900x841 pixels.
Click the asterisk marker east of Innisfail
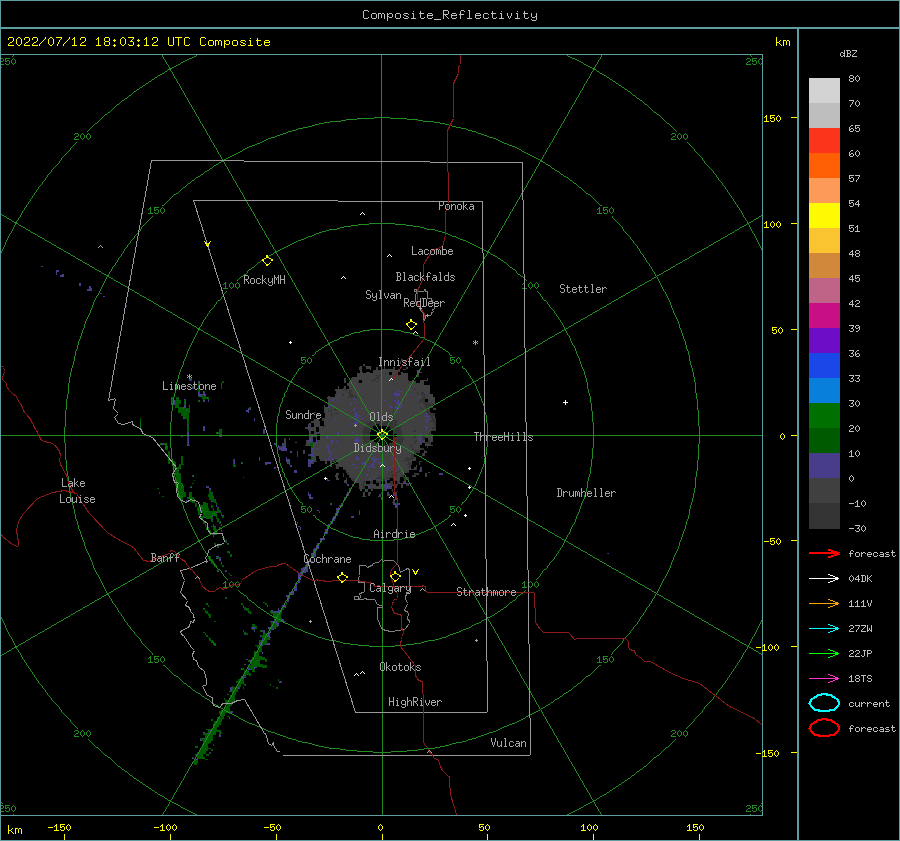475,343
